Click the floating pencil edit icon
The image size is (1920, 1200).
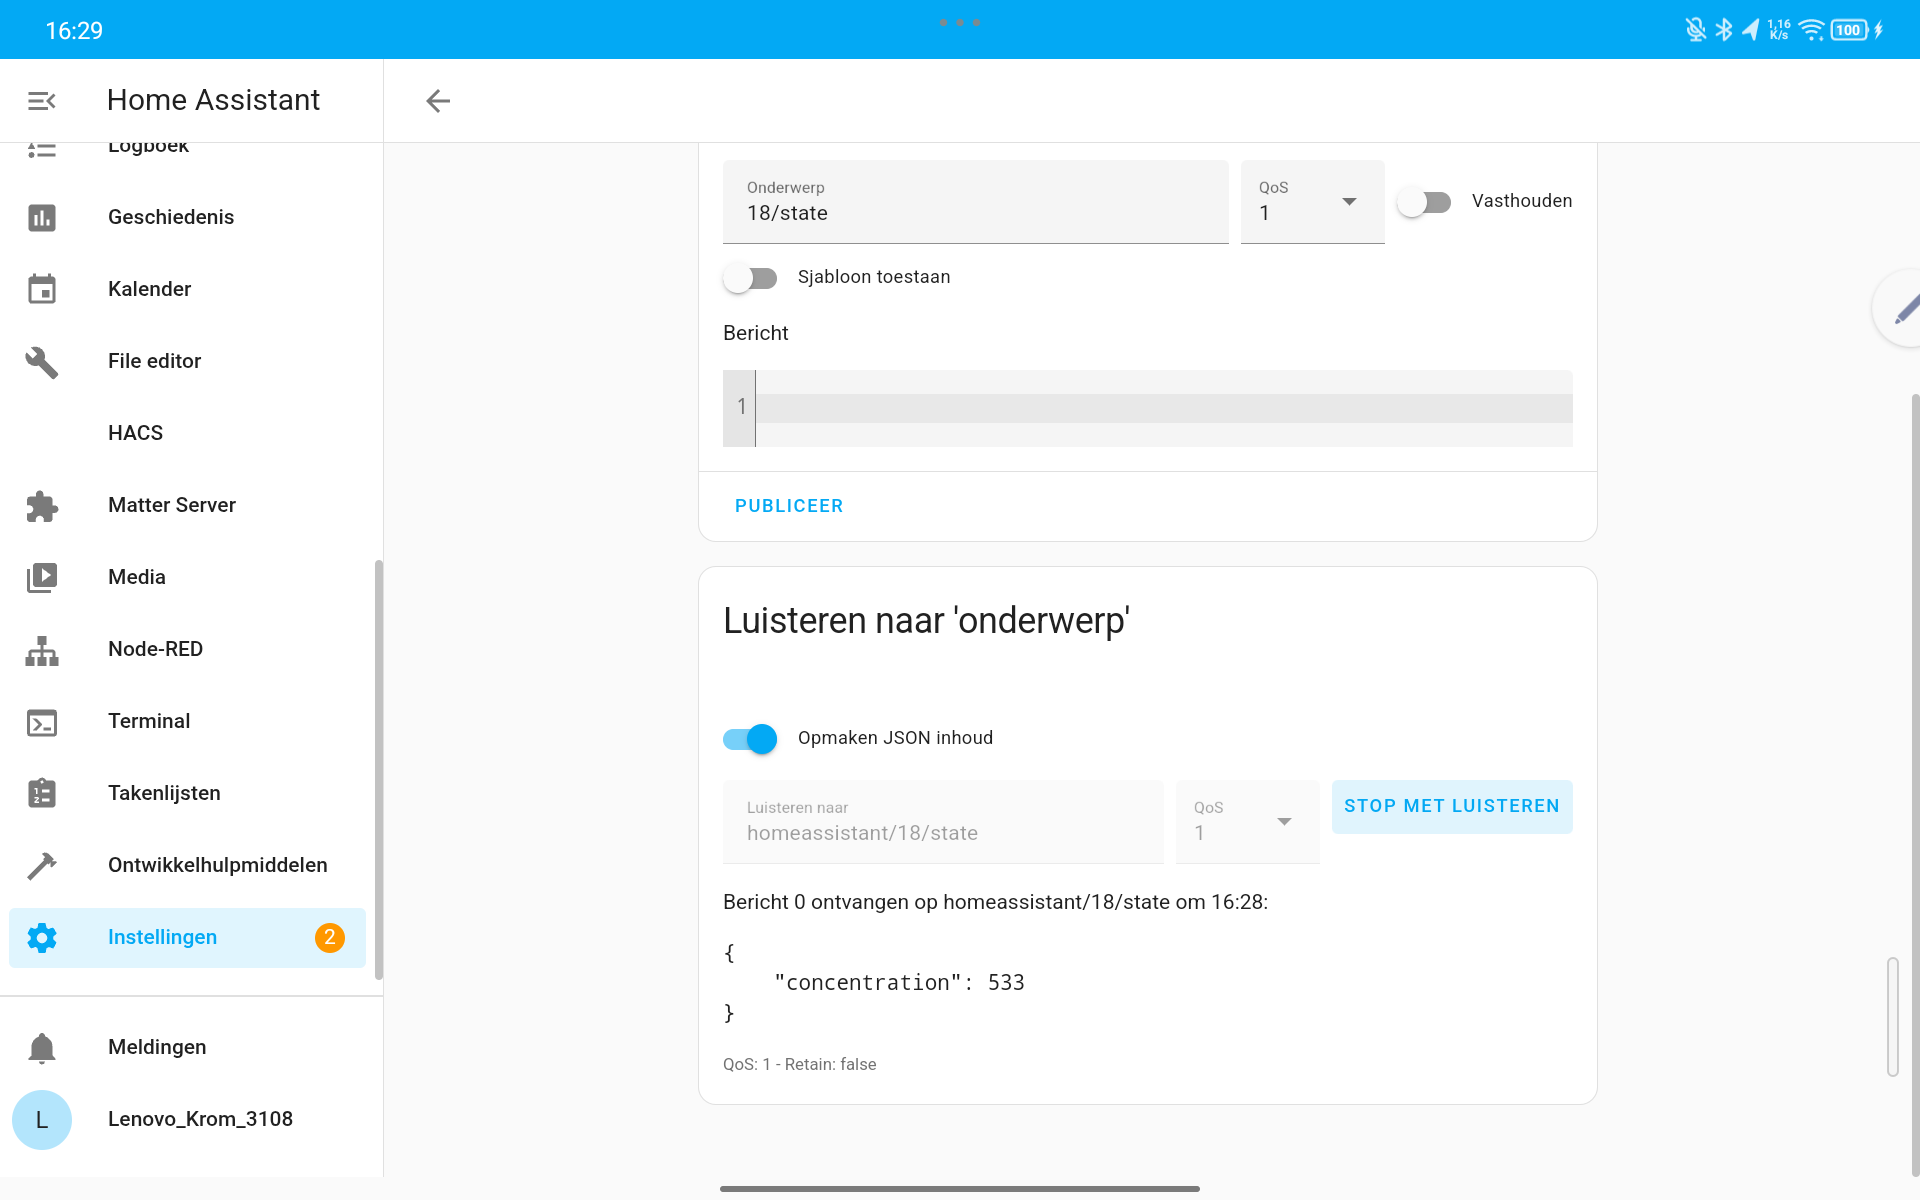pyautogui.click(x=1903, y=310)
